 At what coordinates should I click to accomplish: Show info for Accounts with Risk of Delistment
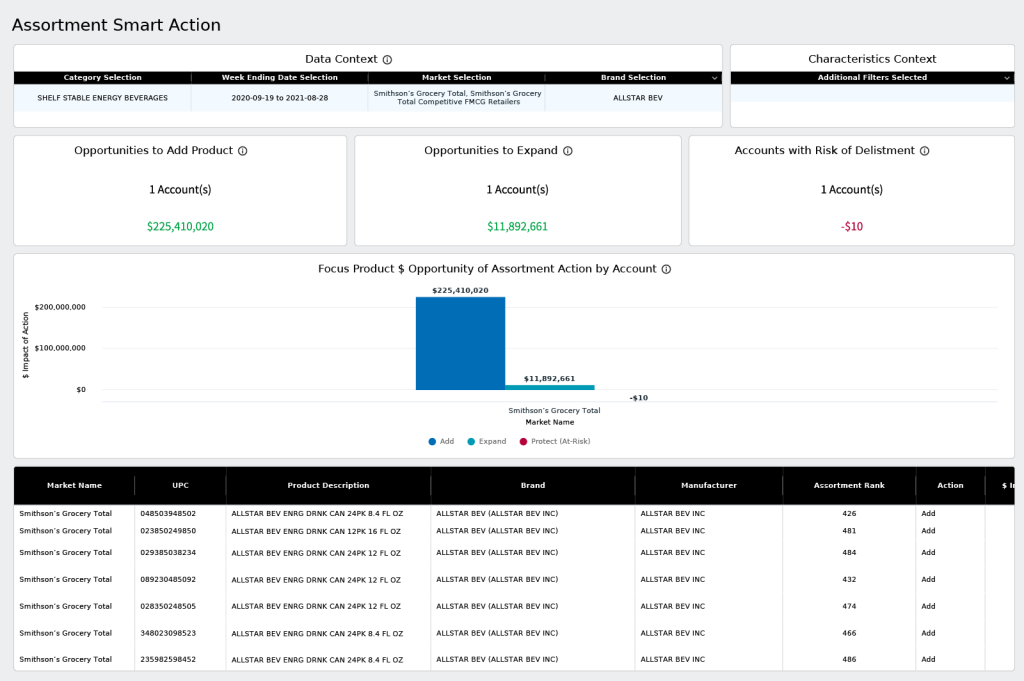pyautogui.click(x=925, y=151)
